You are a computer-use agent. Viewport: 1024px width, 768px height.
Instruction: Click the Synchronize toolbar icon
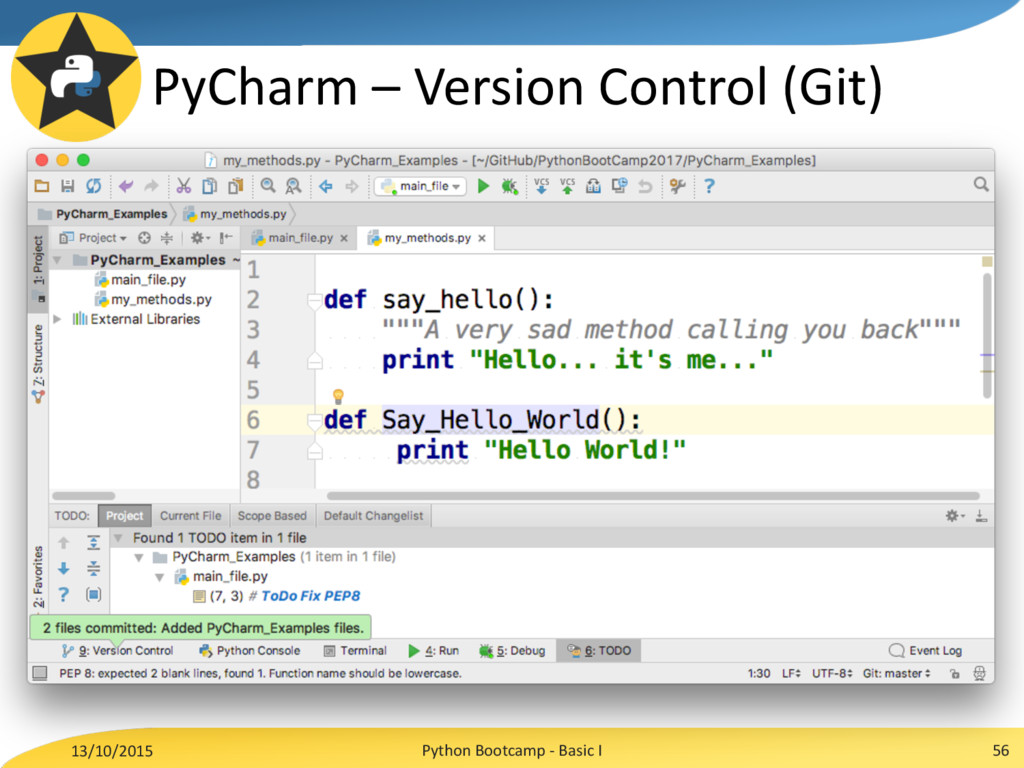[x=93, y=186]
